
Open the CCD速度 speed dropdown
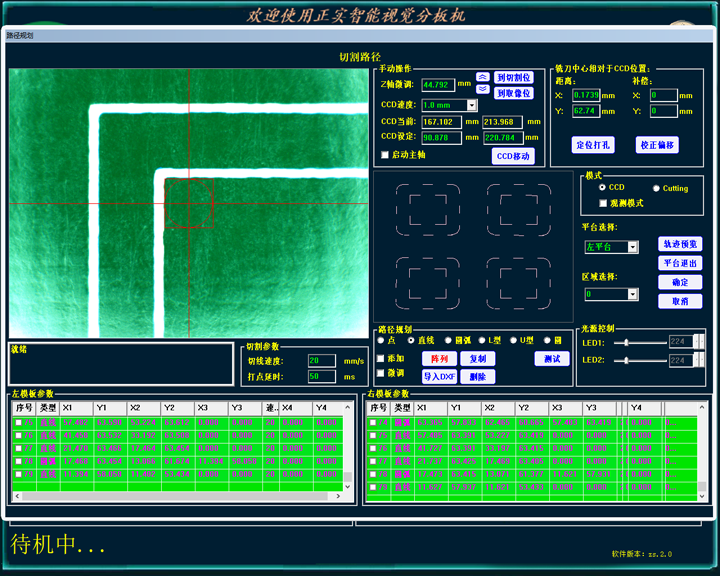click(x=472, y=105)
